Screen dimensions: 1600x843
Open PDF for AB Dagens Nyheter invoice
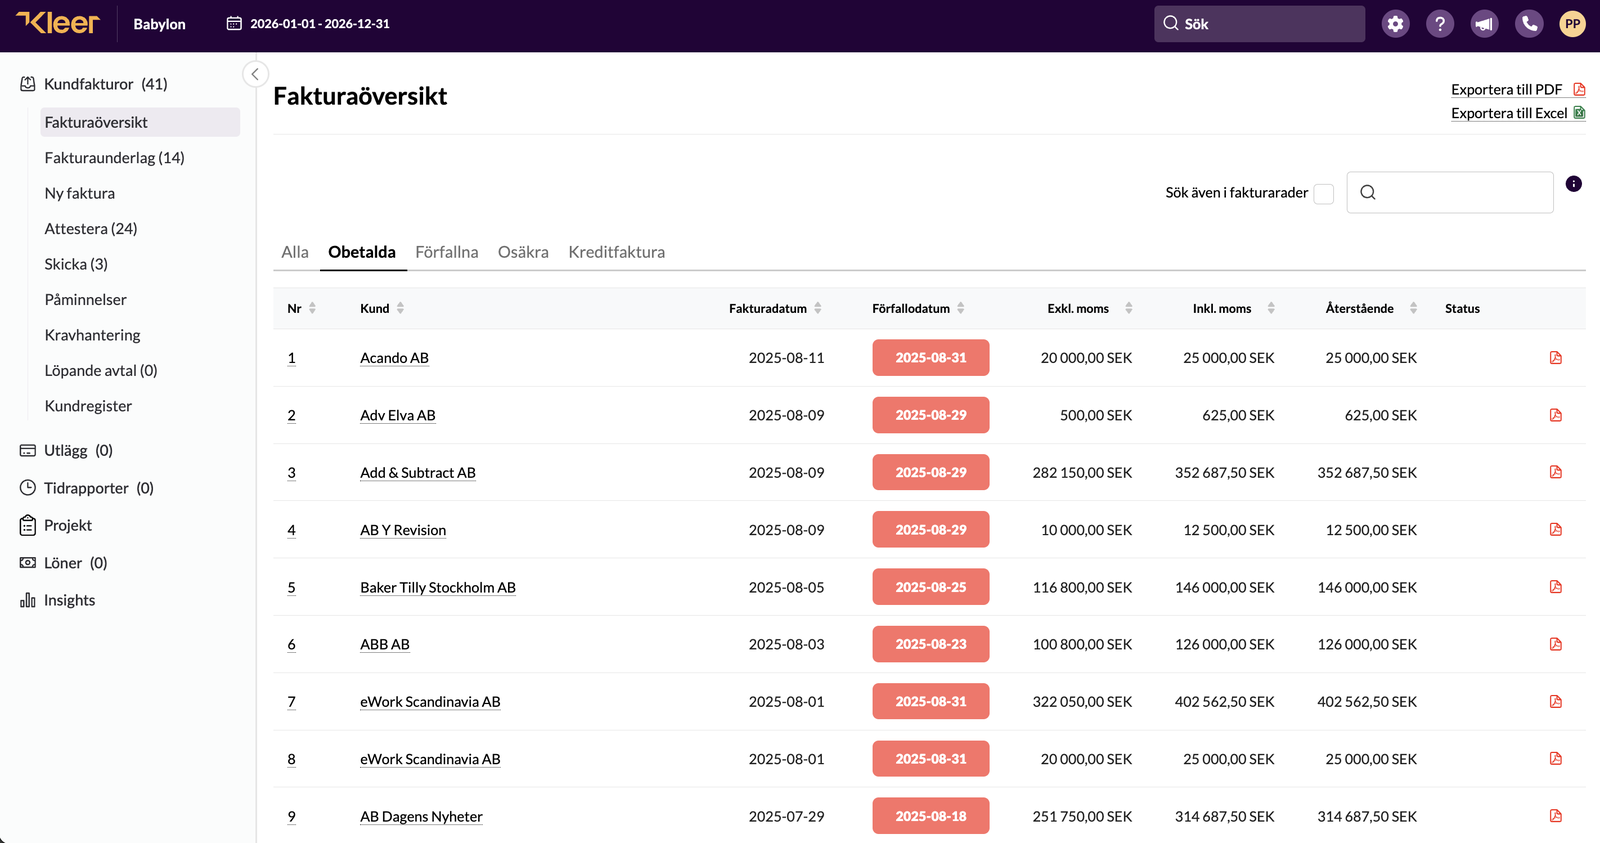click(1556, 816)
